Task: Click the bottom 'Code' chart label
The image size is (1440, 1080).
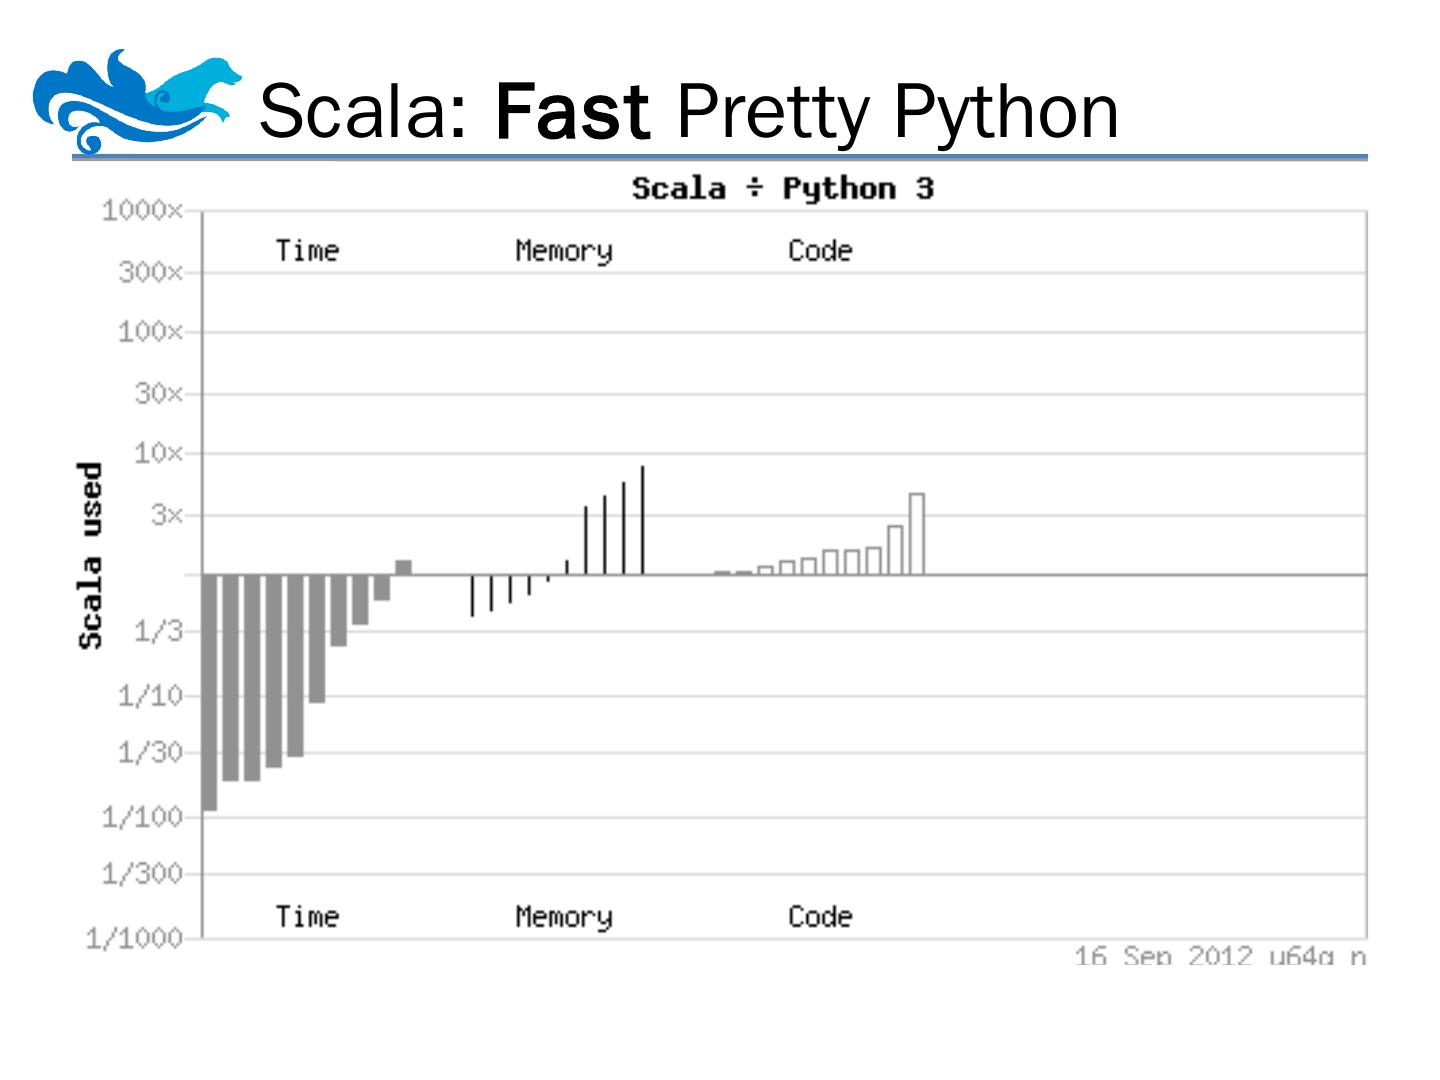Action: point(819,916)
